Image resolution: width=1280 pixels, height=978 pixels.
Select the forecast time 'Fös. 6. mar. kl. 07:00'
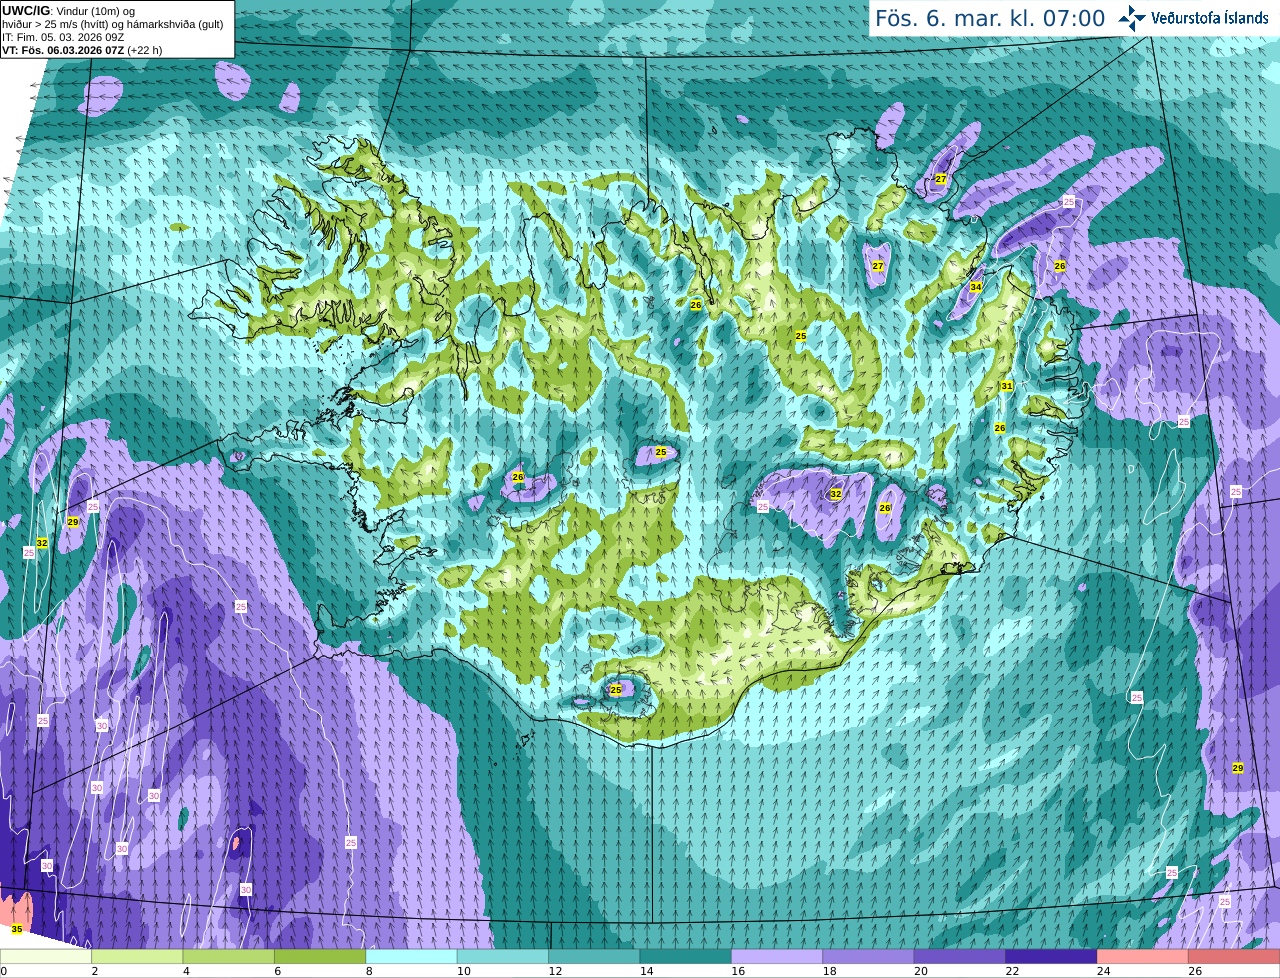pos(990,19)
